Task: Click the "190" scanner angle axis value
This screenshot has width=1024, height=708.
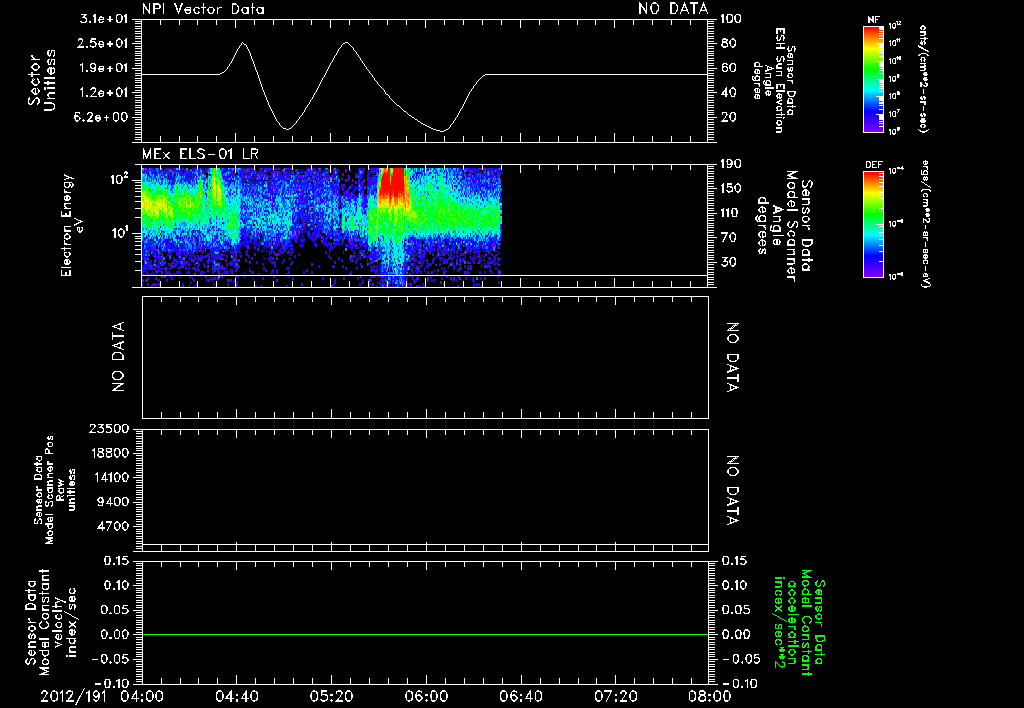Action: tap(731, 164)
